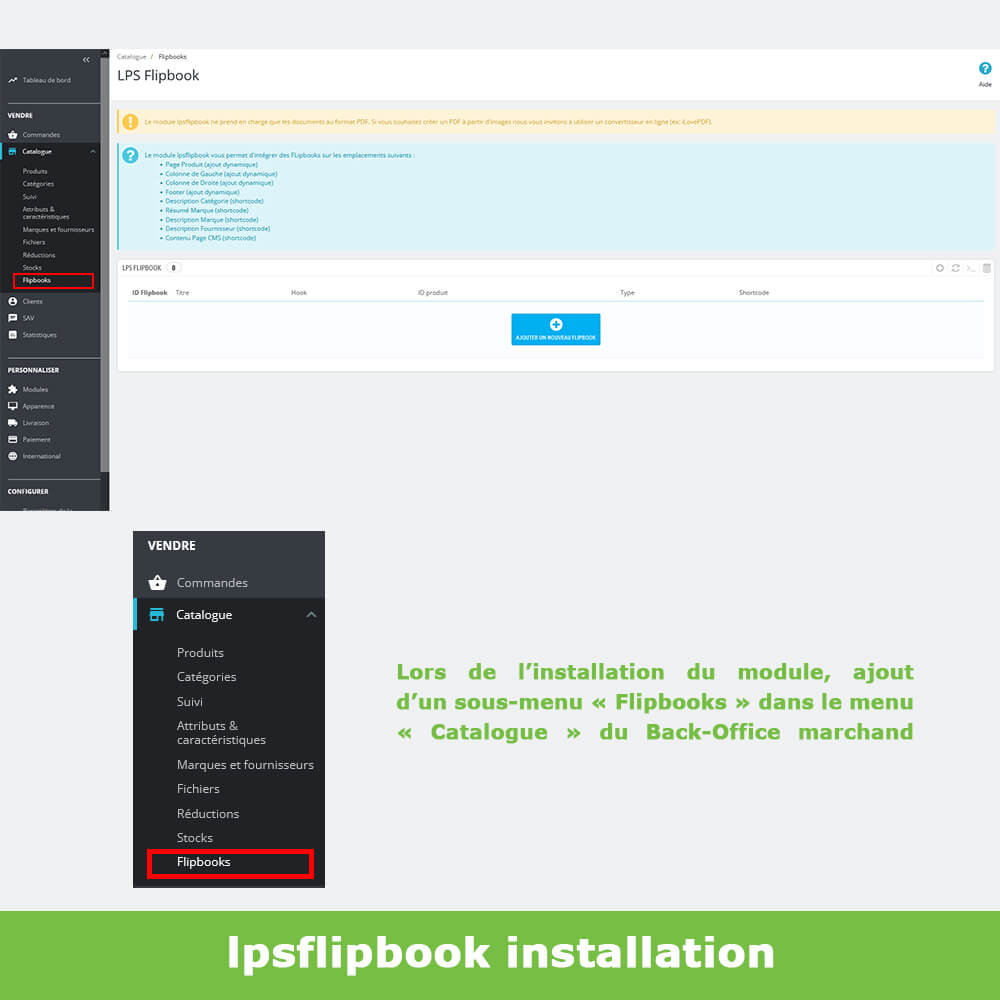Click 'Description Marque (shortcode)' list entry

[212, 219]
